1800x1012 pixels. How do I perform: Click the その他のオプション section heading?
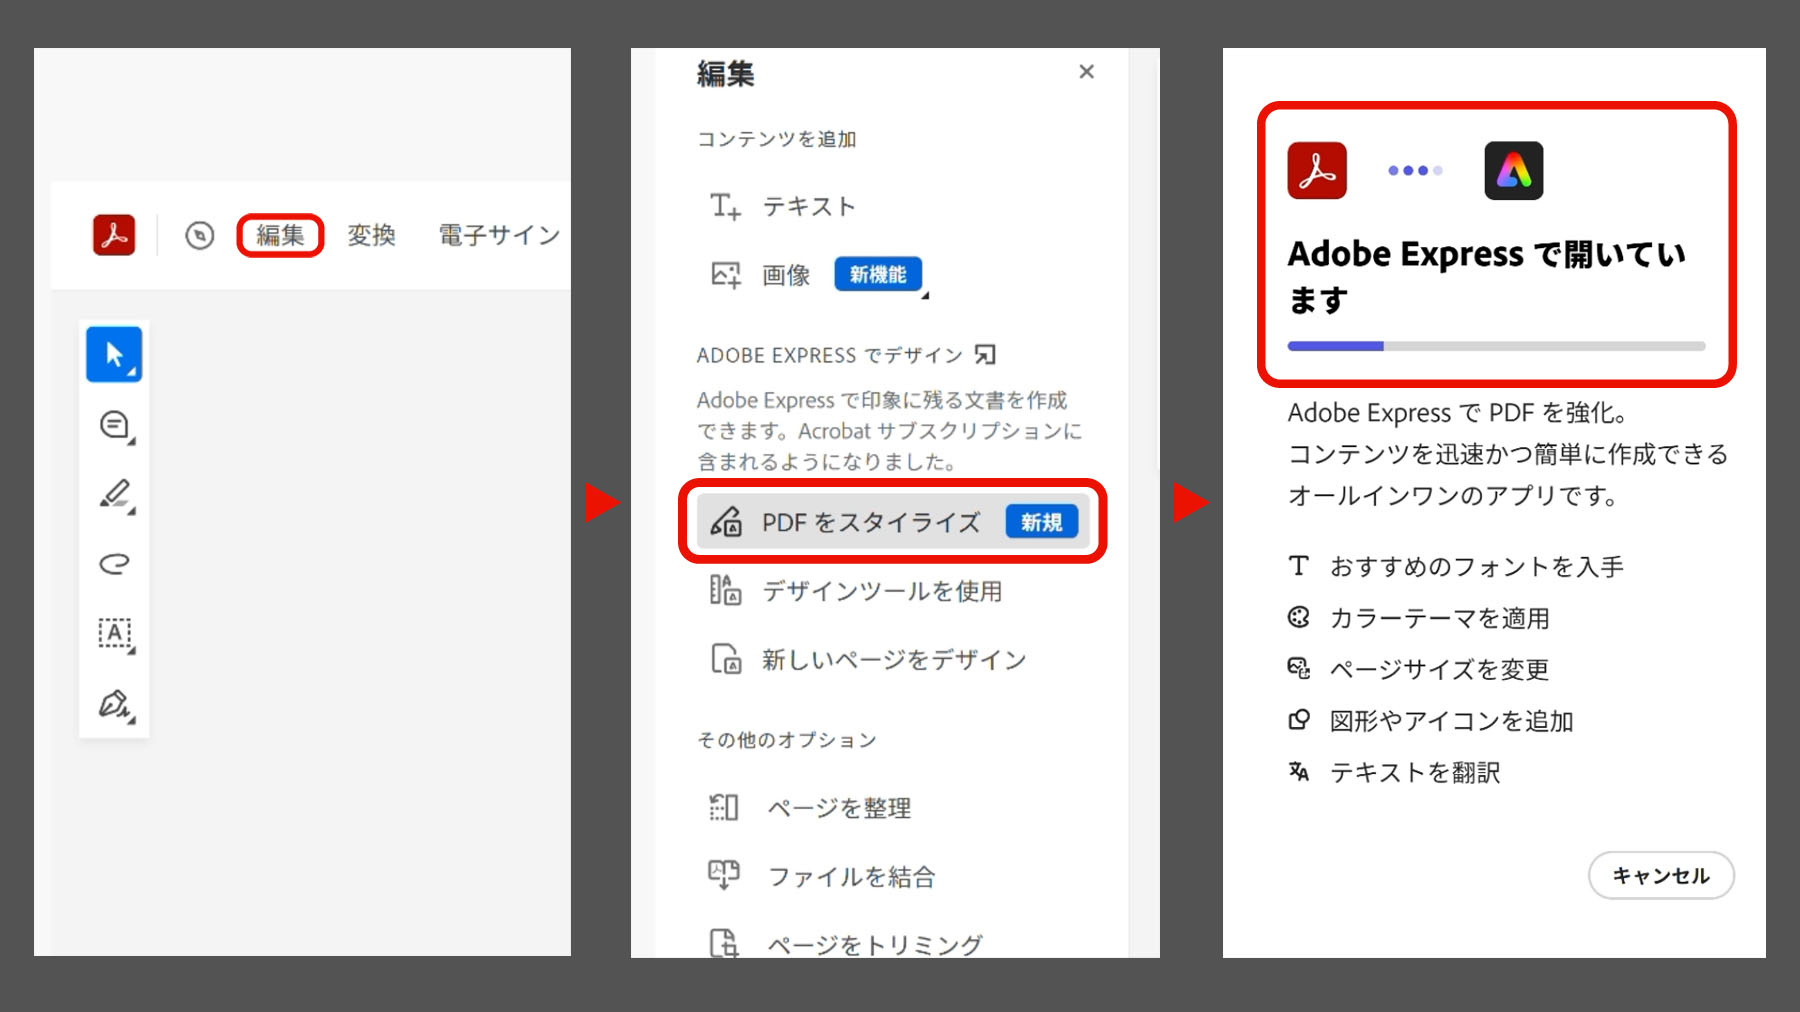coord(787,740)
